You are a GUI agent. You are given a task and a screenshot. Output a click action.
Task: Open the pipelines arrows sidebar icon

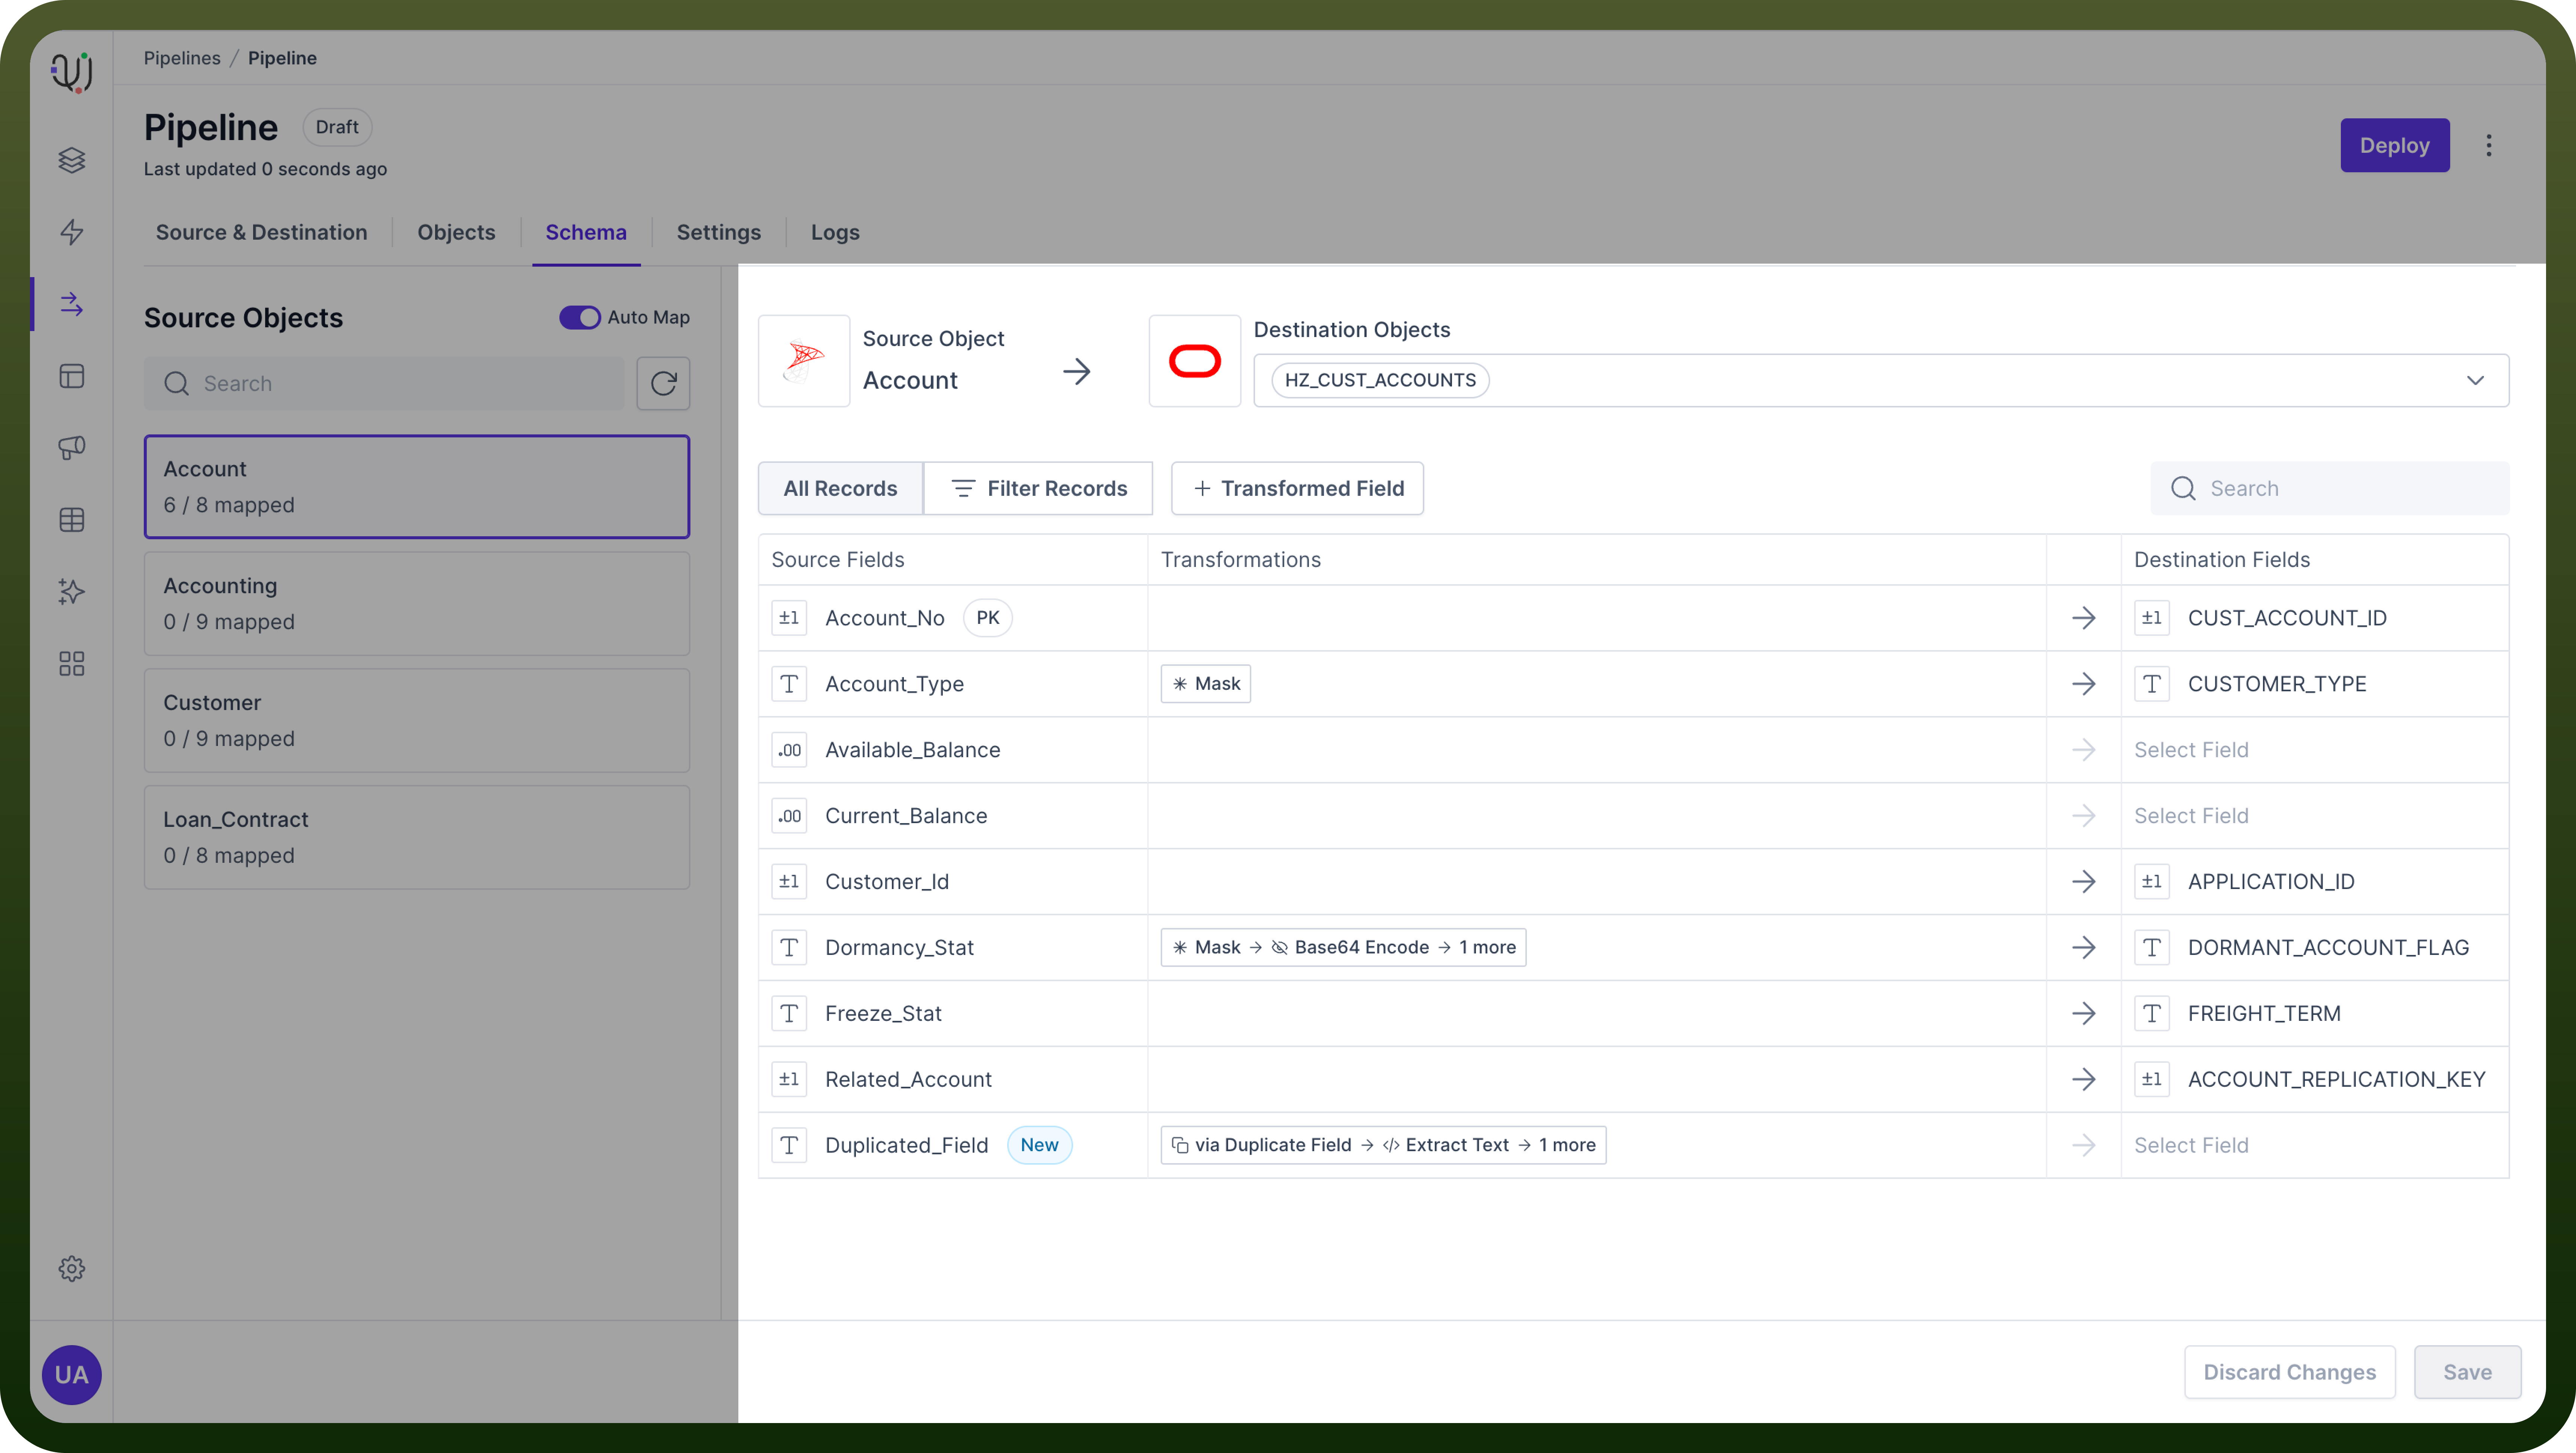pyautogui.click(x=72, y=304)
